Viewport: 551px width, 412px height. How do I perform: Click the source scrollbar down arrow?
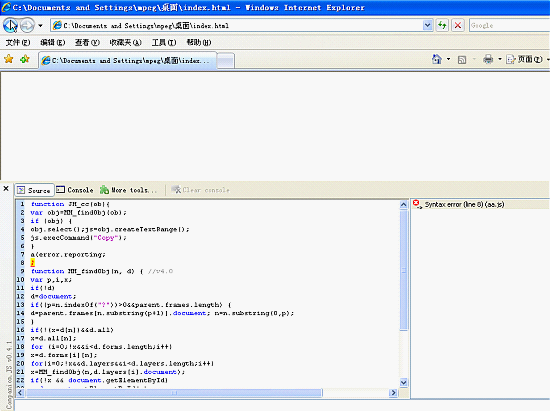coord(403,382)
